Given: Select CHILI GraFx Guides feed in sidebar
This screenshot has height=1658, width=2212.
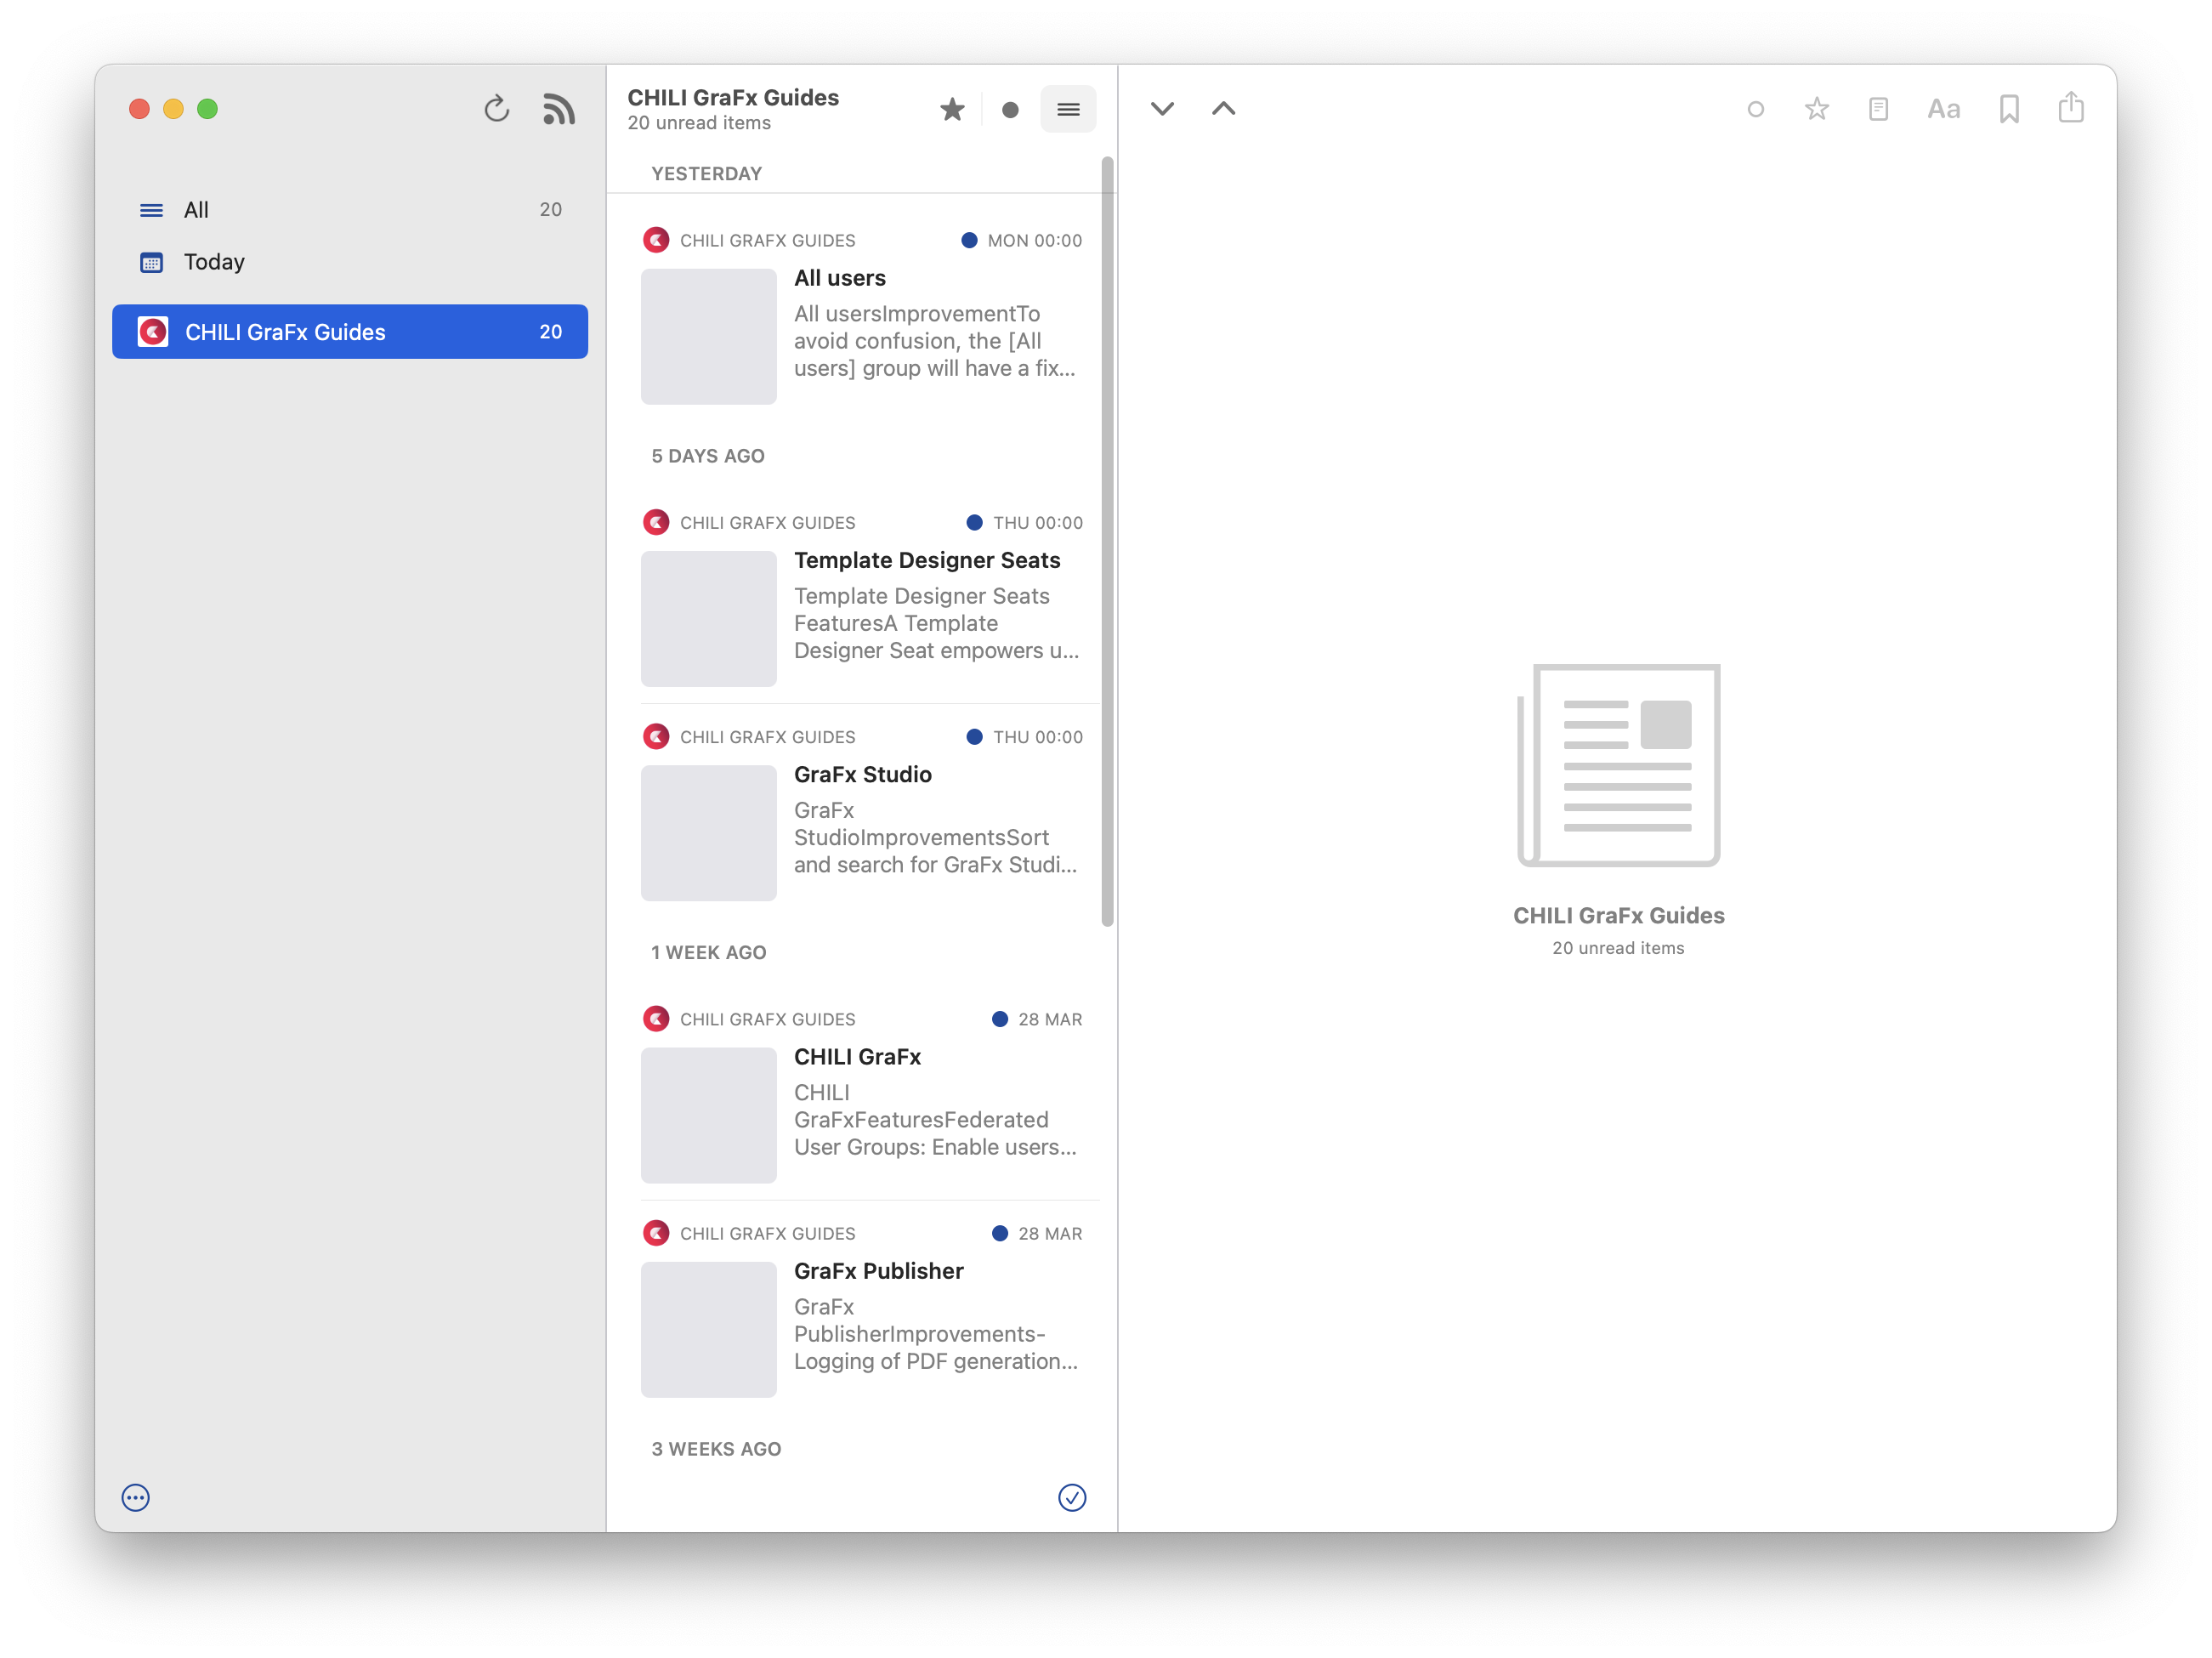Looking at the screenshot, I should [x=350, y=332].
